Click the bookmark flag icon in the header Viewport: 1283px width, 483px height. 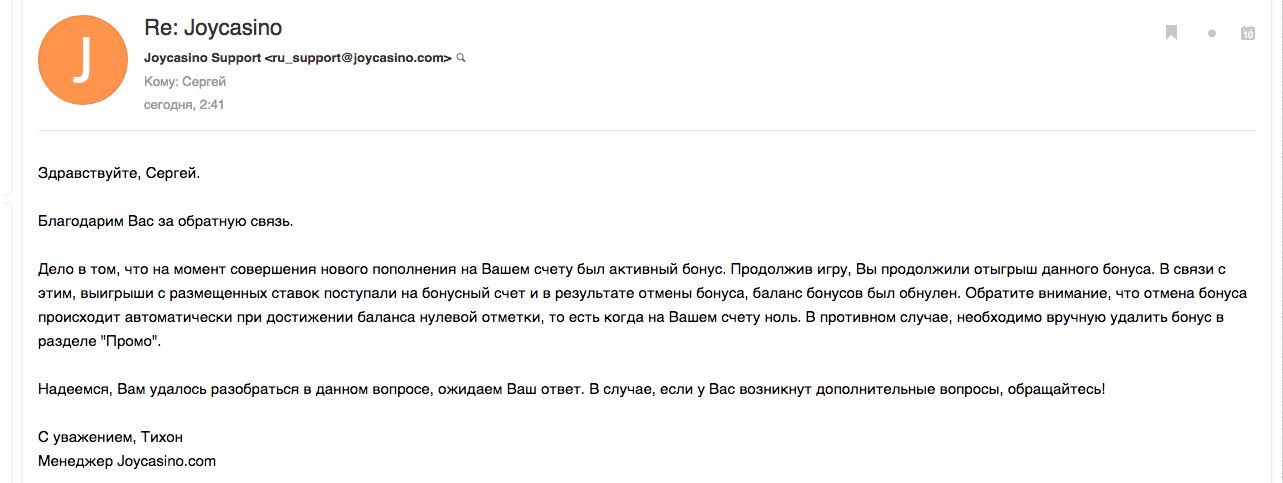point(1172,33)
